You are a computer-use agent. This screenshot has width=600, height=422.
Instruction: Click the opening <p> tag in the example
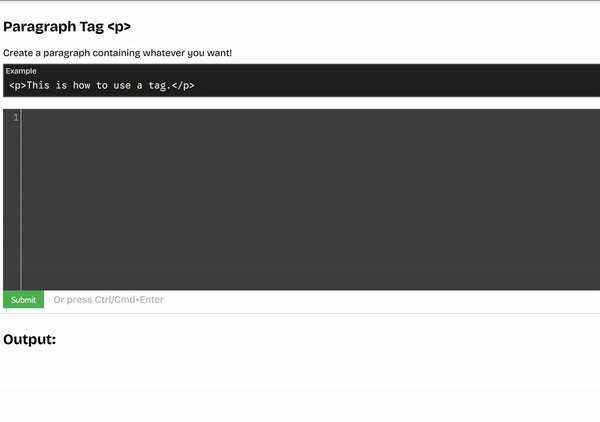[x=17, y=86]
